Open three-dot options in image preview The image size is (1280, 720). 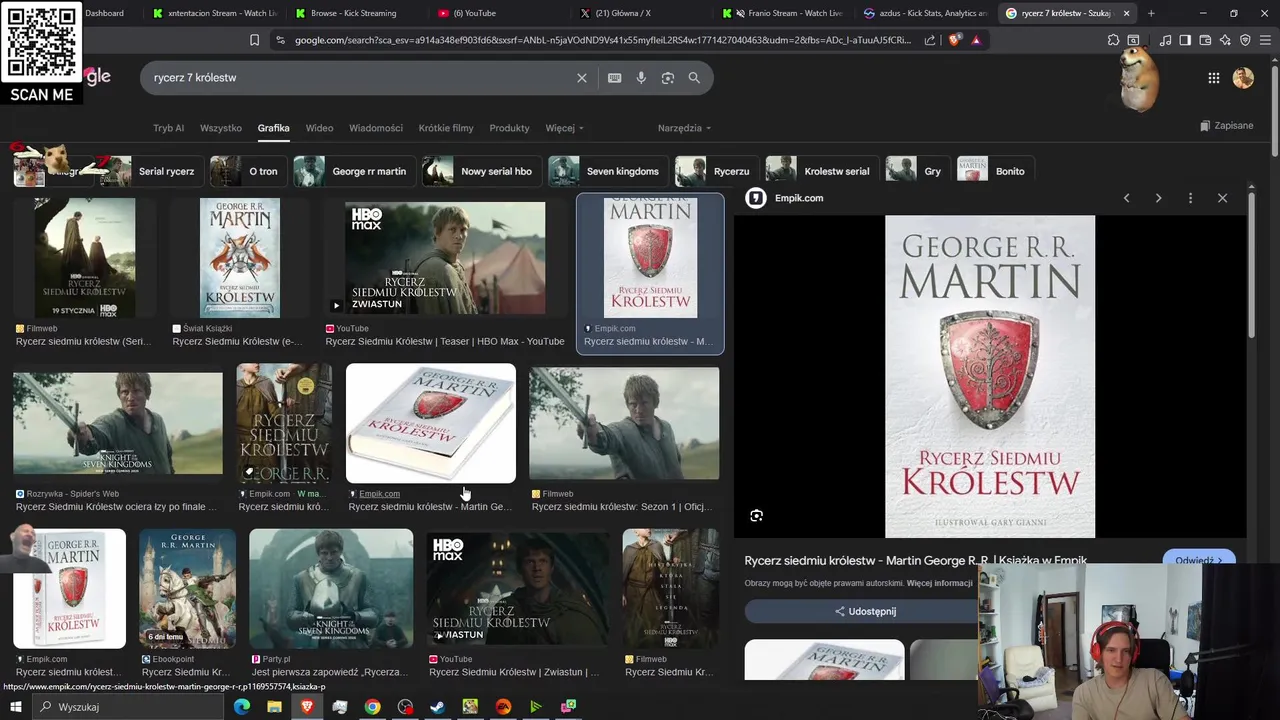tap(1190, 198)
